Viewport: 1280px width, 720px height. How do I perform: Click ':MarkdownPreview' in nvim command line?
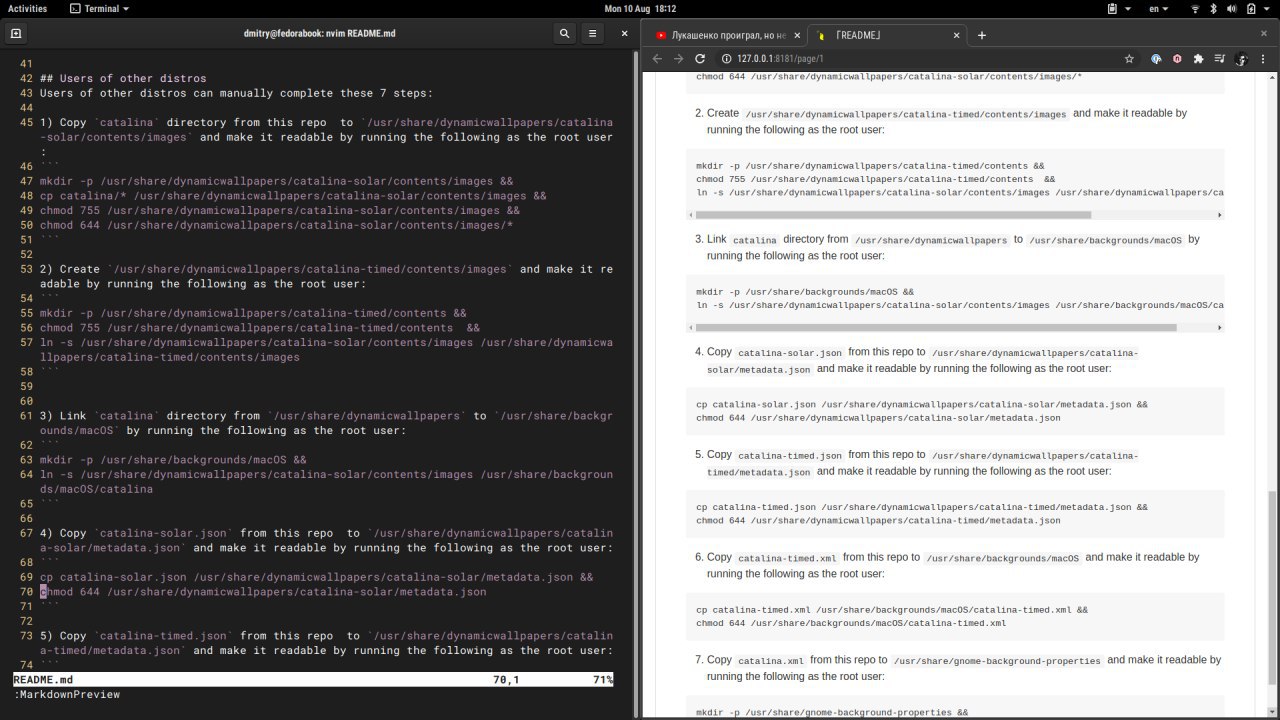(66, 694)
